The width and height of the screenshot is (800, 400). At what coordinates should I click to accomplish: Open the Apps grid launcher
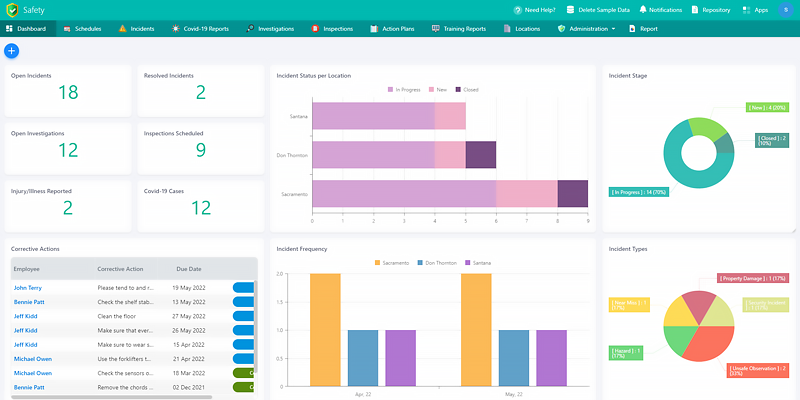746,9
